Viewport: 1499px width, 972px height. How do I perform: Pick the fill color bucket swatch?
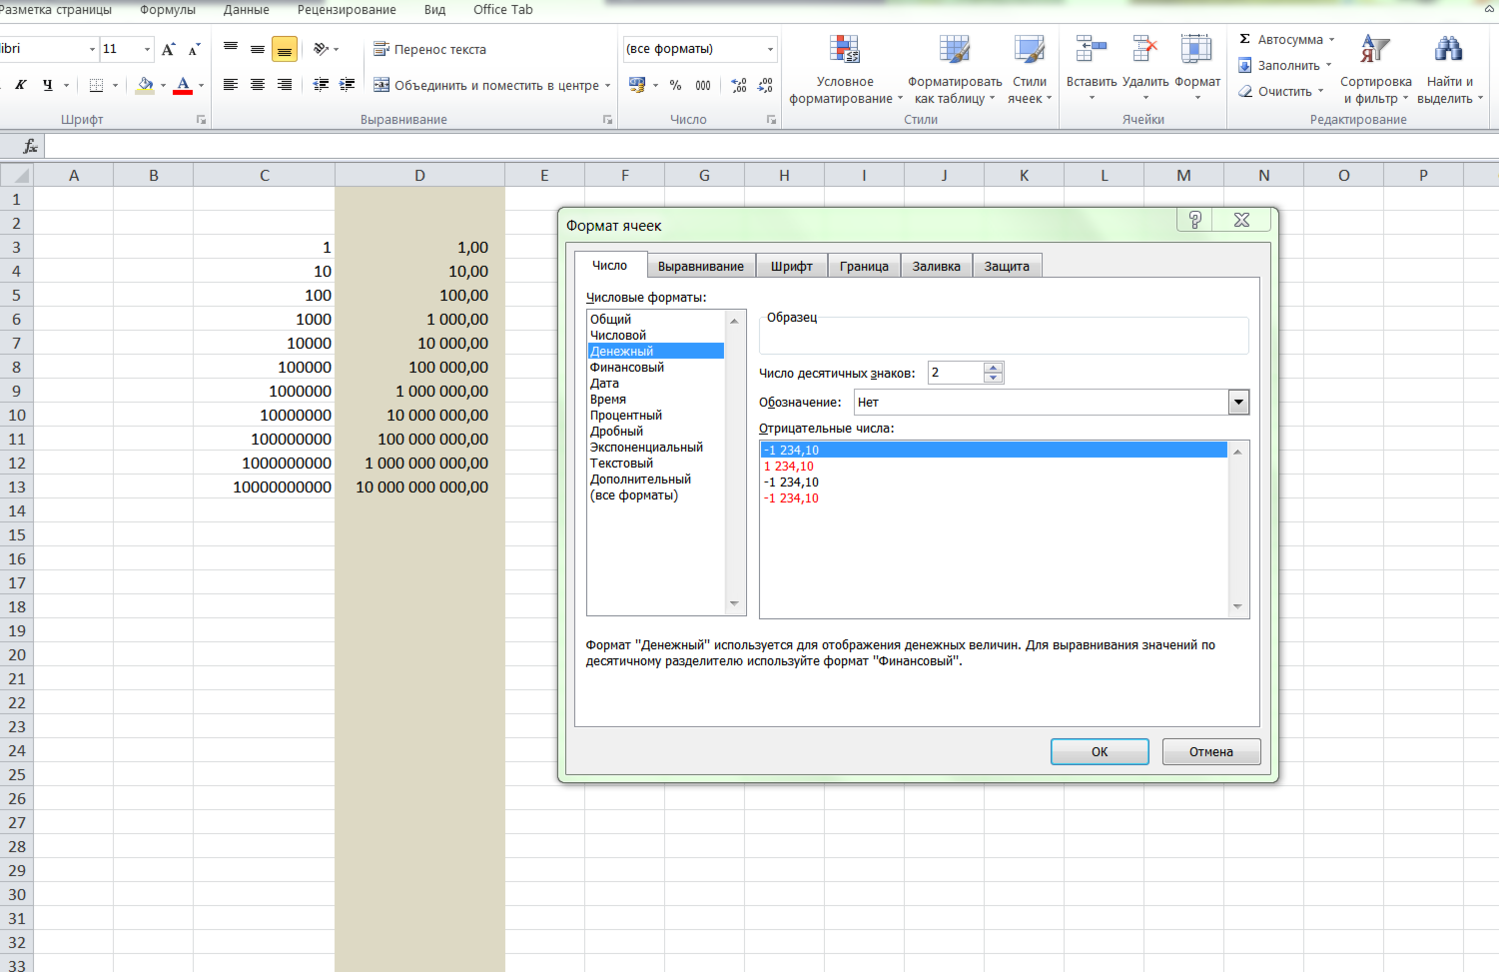145,86
